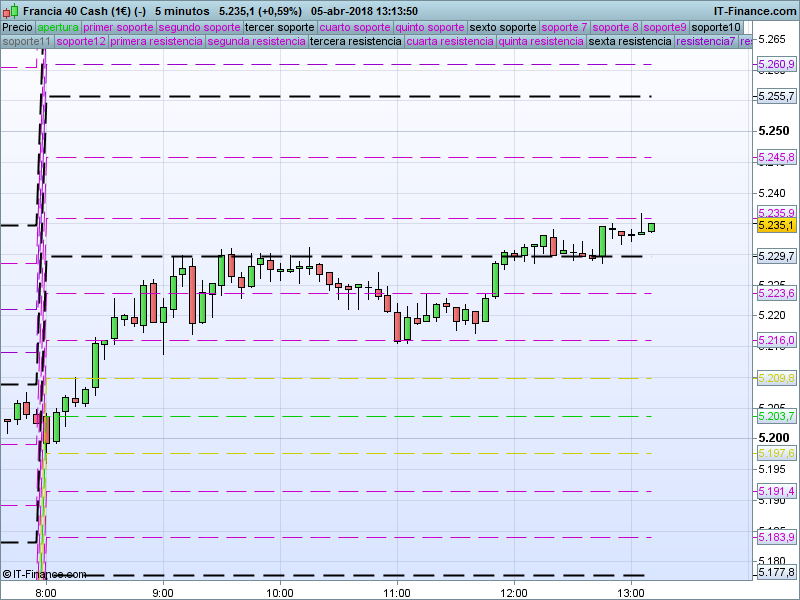Click the sexta resistencia label
Image resolution: width=800 pixels, height=600 pixels.
pyautogui.click(x=630, y=41)
